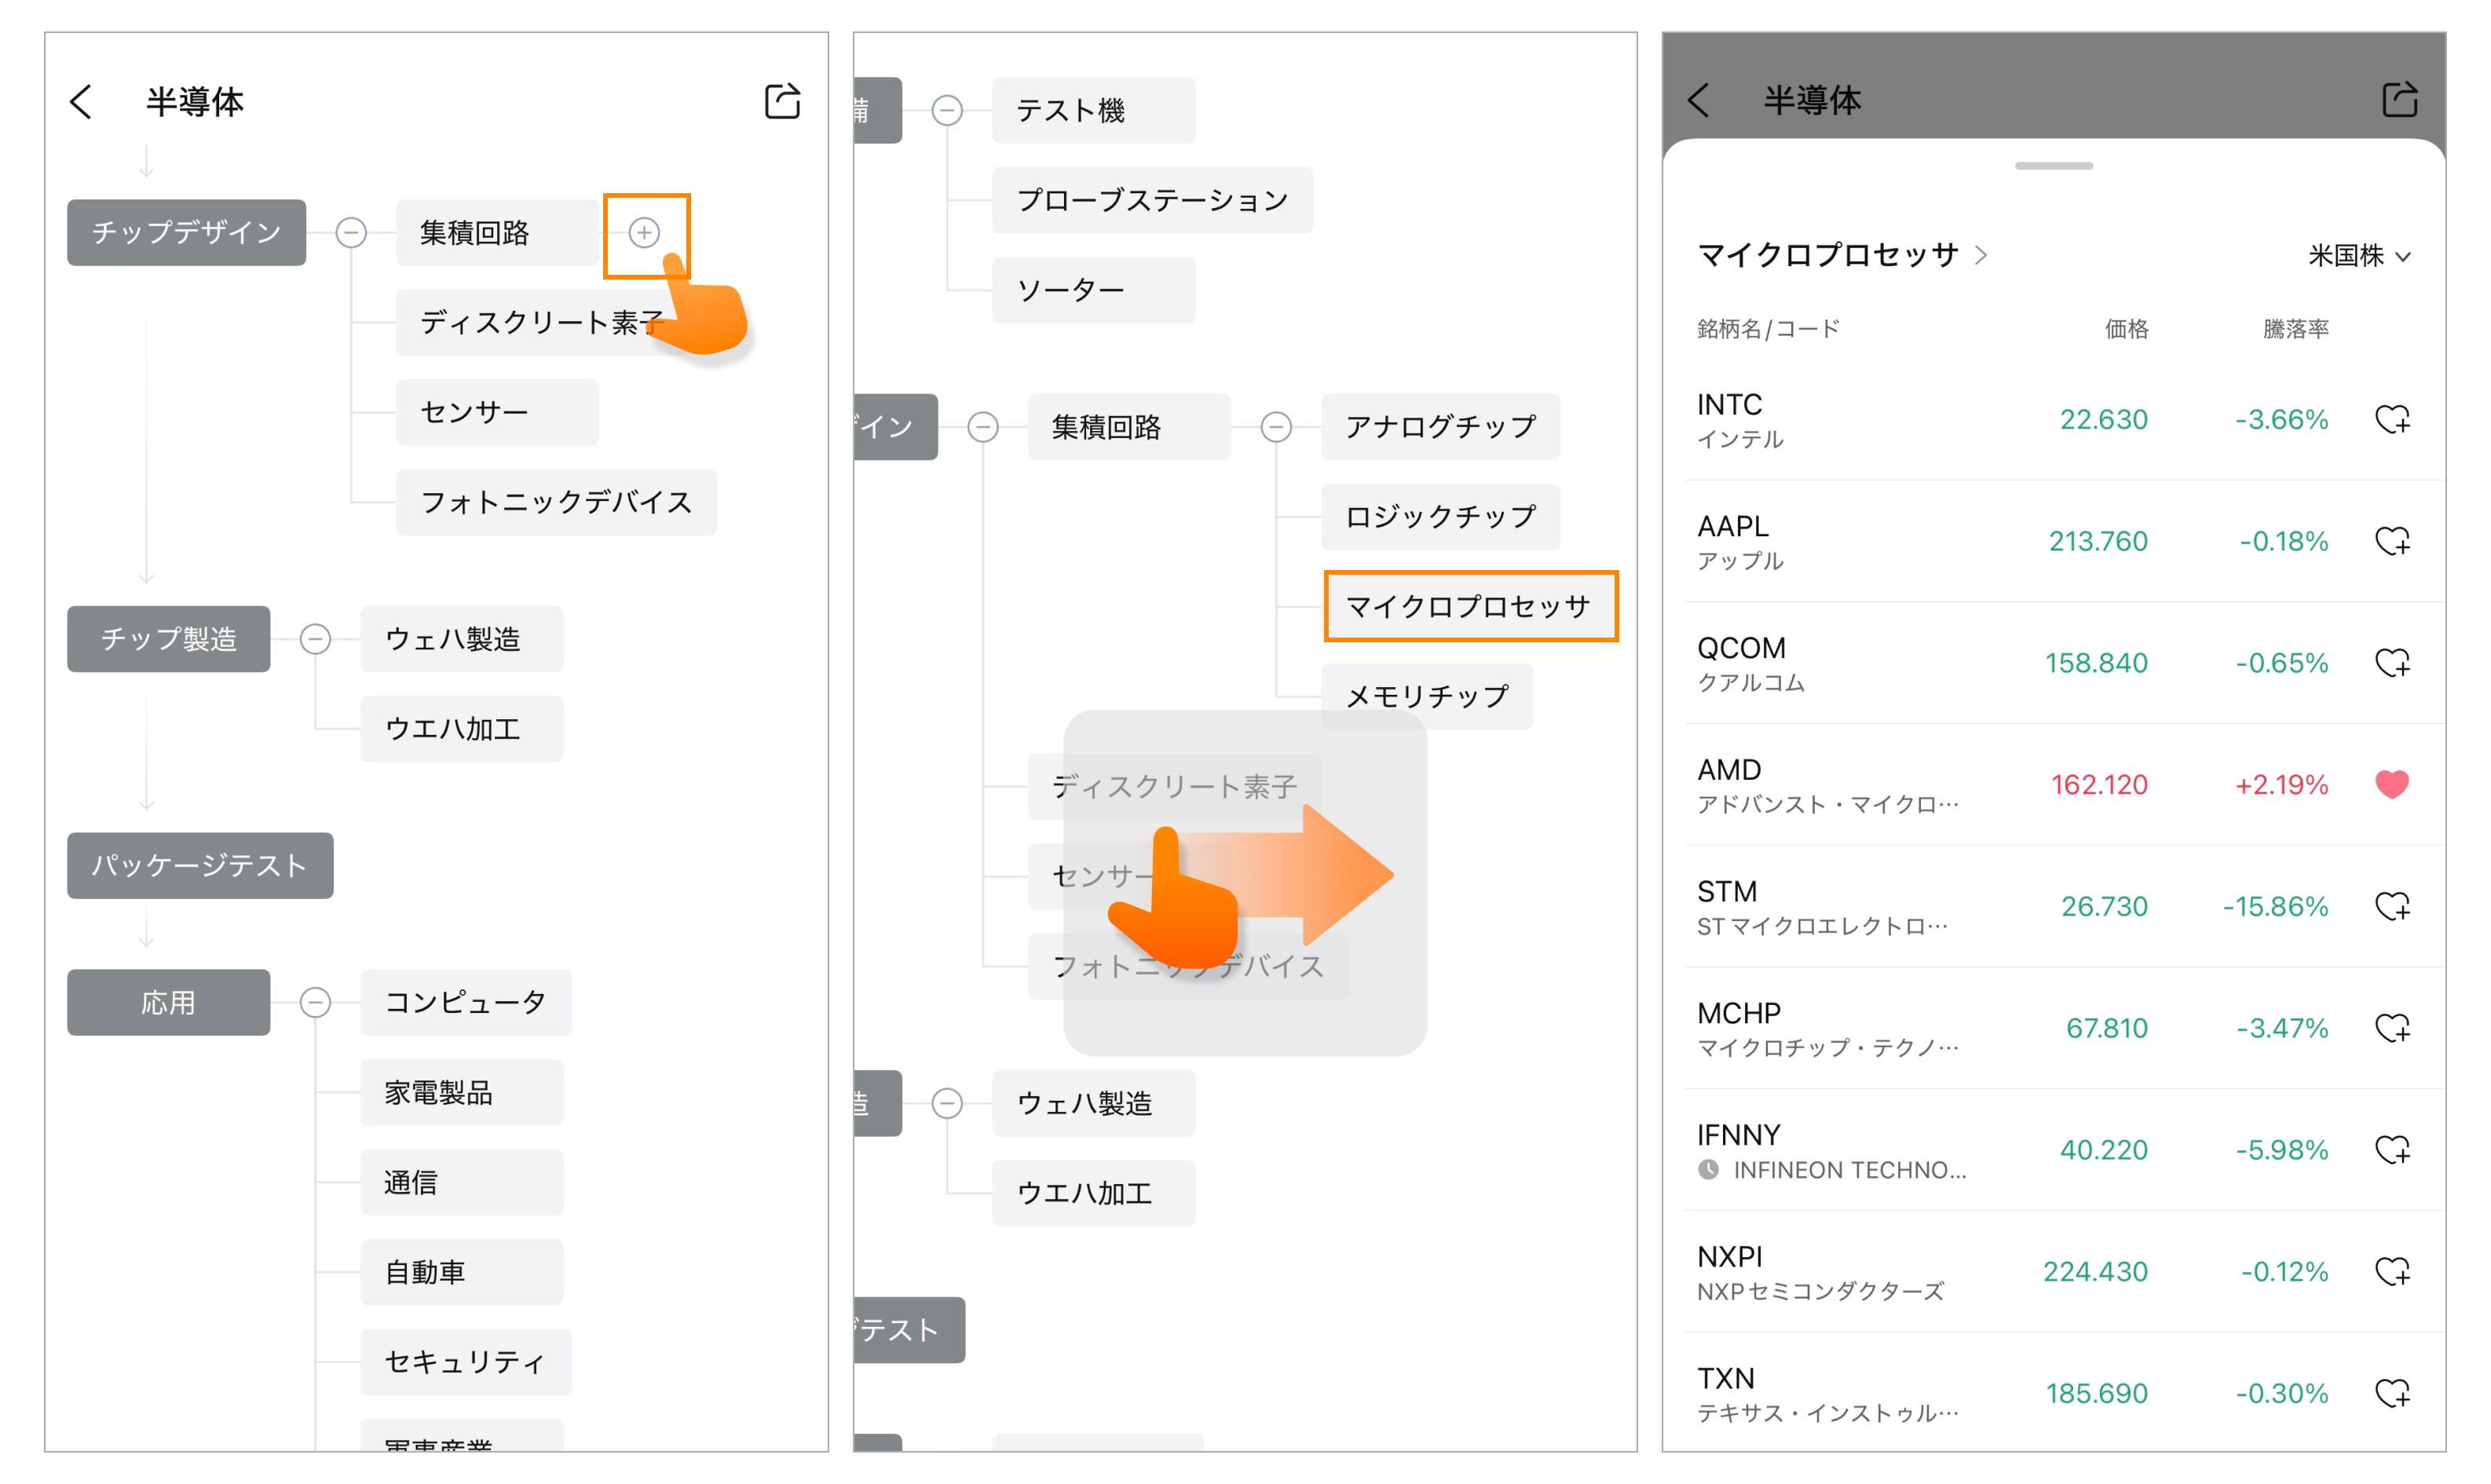
Task: Open MCHP stock row
Action: [x=2055, y=1029]
